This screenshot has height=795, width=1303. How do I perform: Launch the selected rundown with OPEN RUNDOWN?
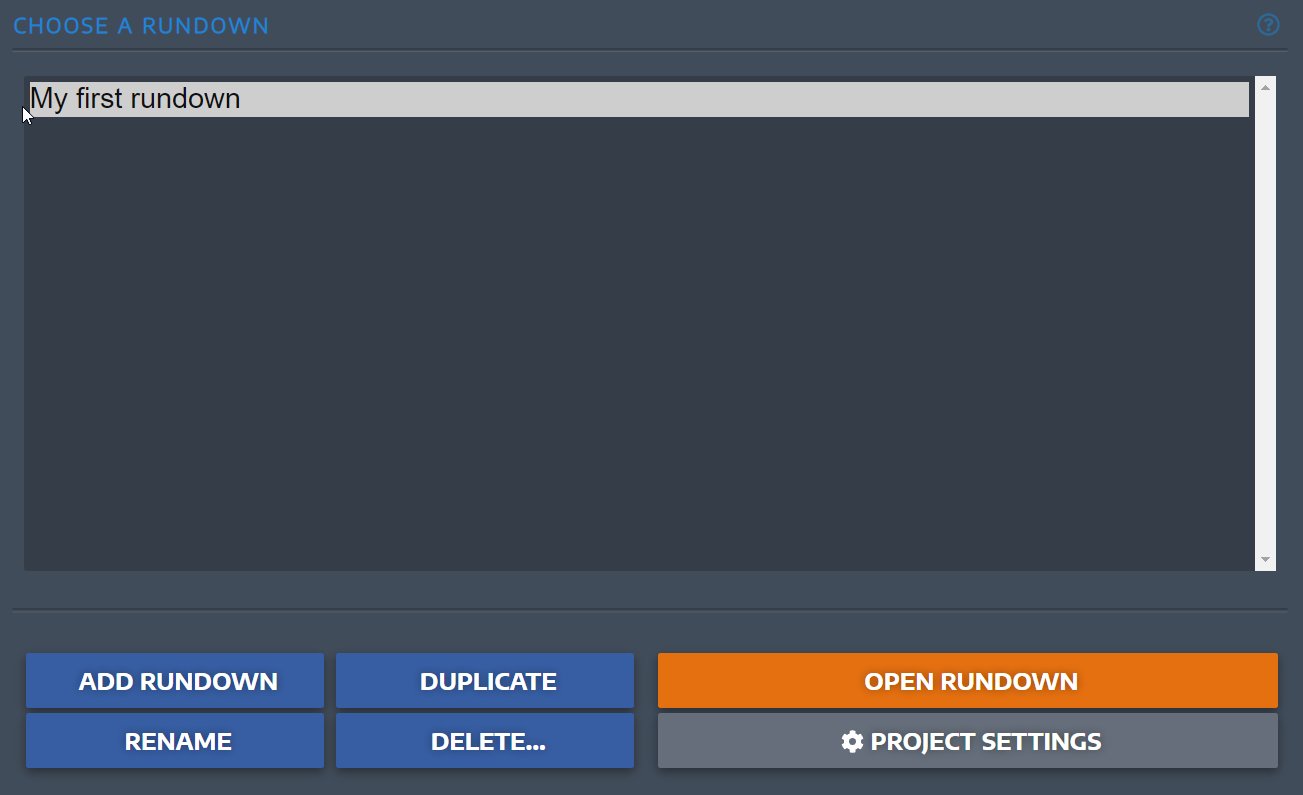pos(967,680)
